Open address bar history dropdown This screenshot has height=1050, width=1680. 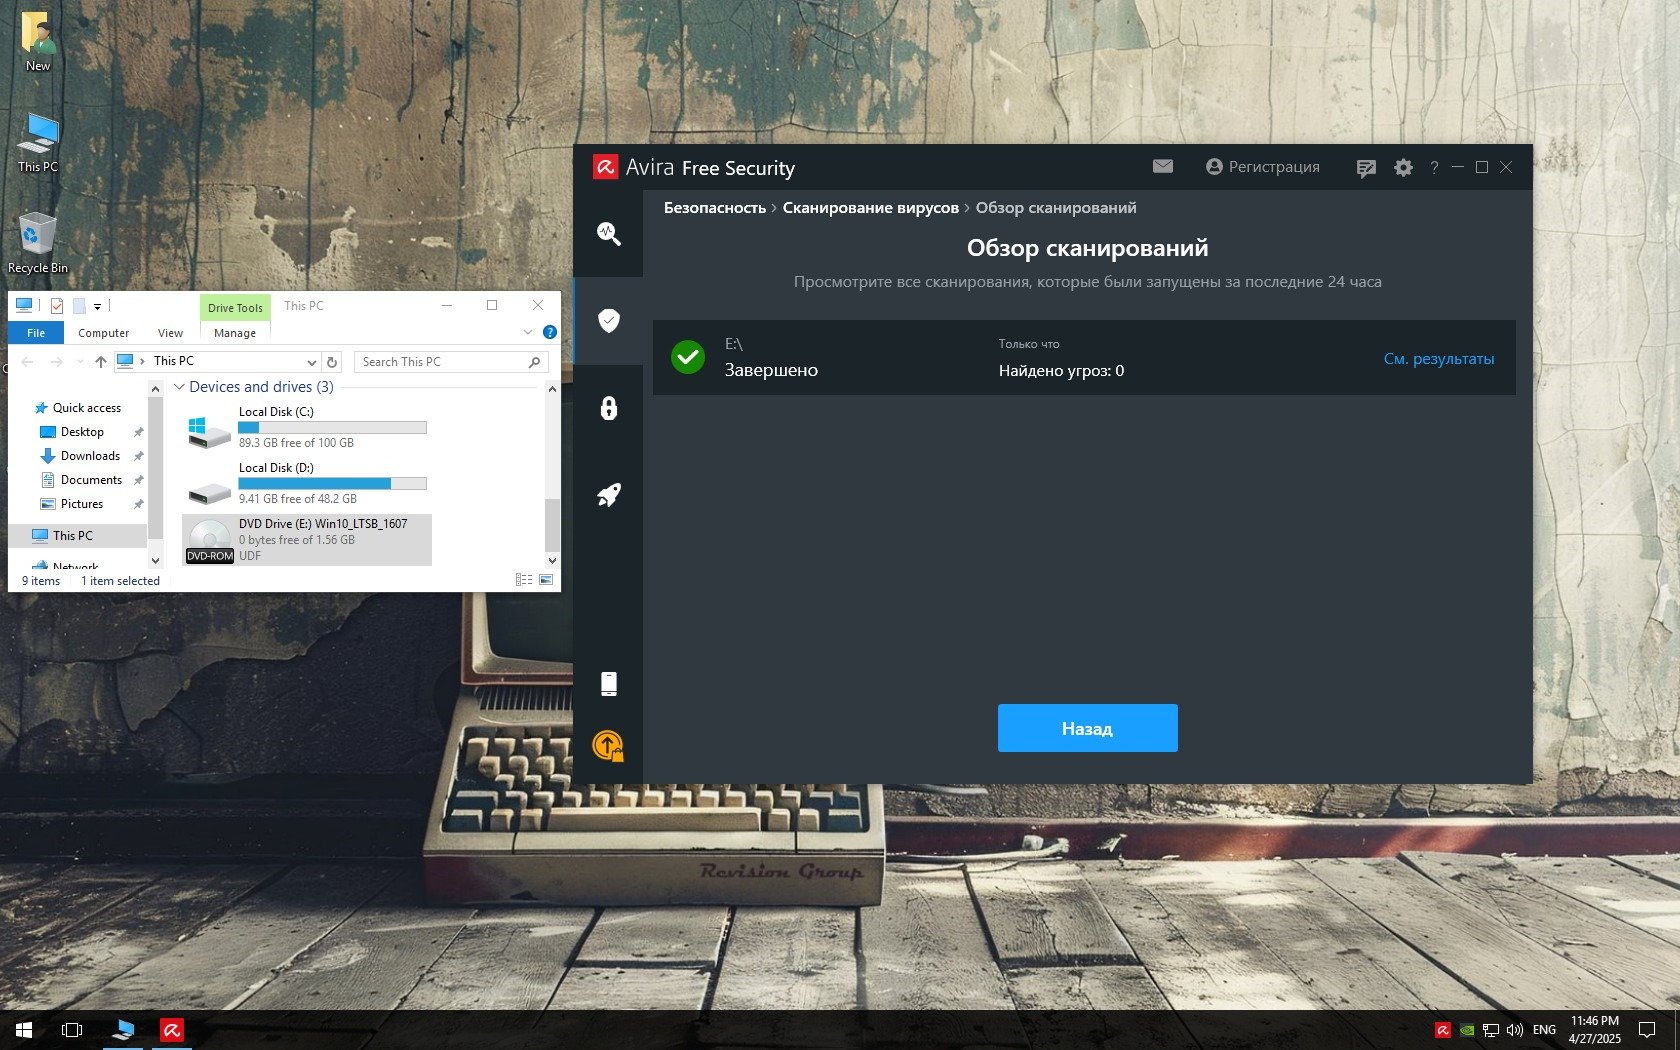tap(312, 362)
